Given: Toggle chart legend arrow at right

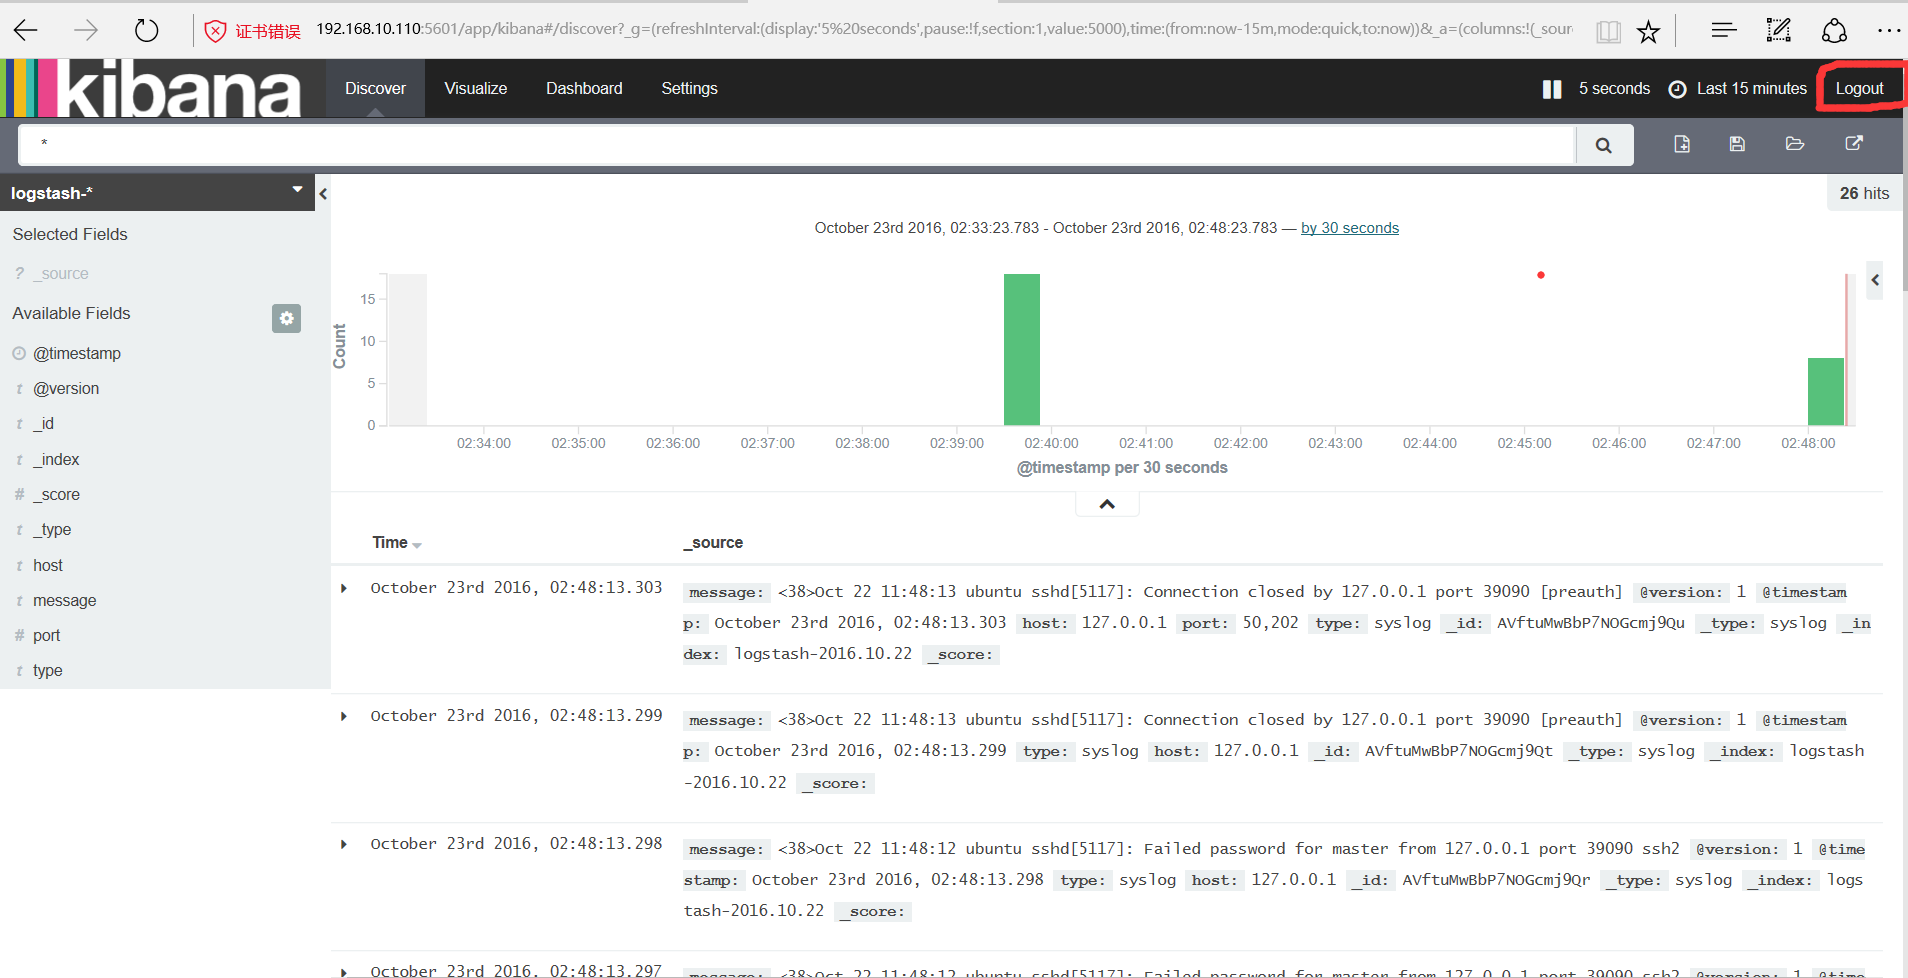Looking at the screenshot, I should (1875, 281).
